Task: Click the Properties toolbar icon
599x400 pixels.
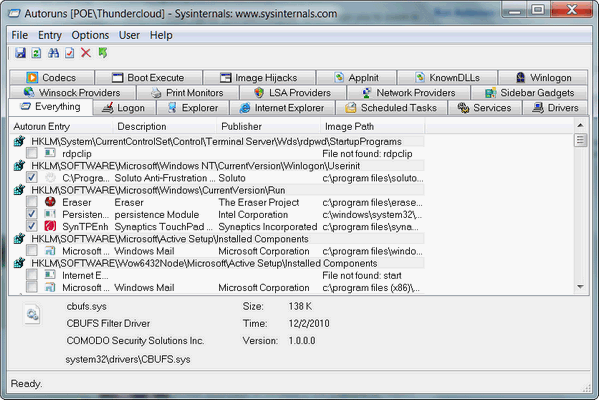Action: 70,53
